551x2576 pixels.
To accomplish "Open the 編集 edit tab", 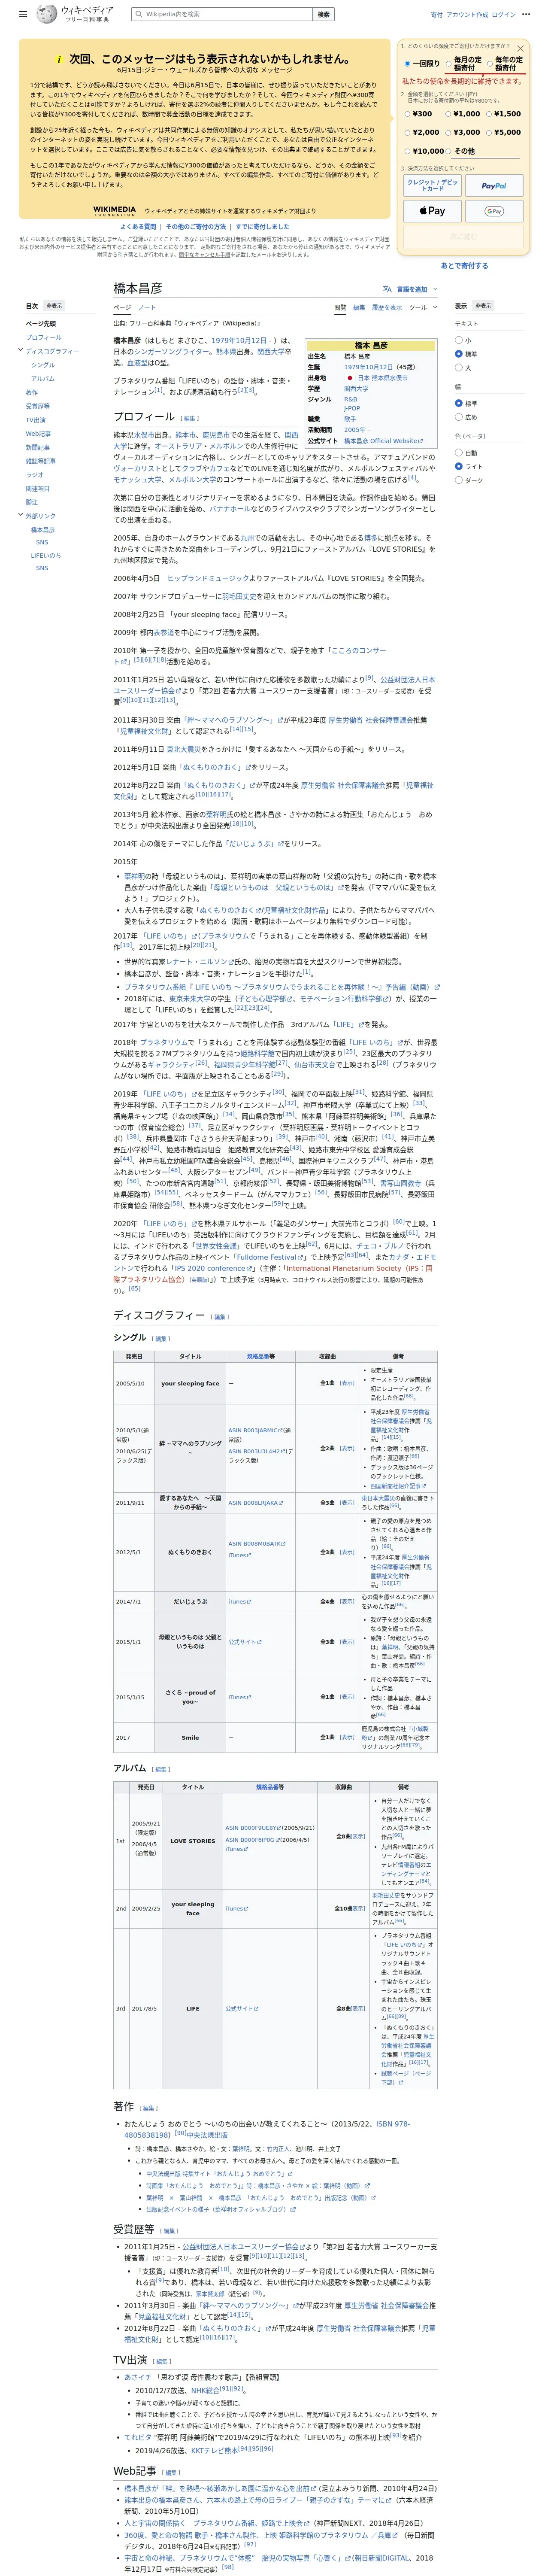I will click(359, 308).
